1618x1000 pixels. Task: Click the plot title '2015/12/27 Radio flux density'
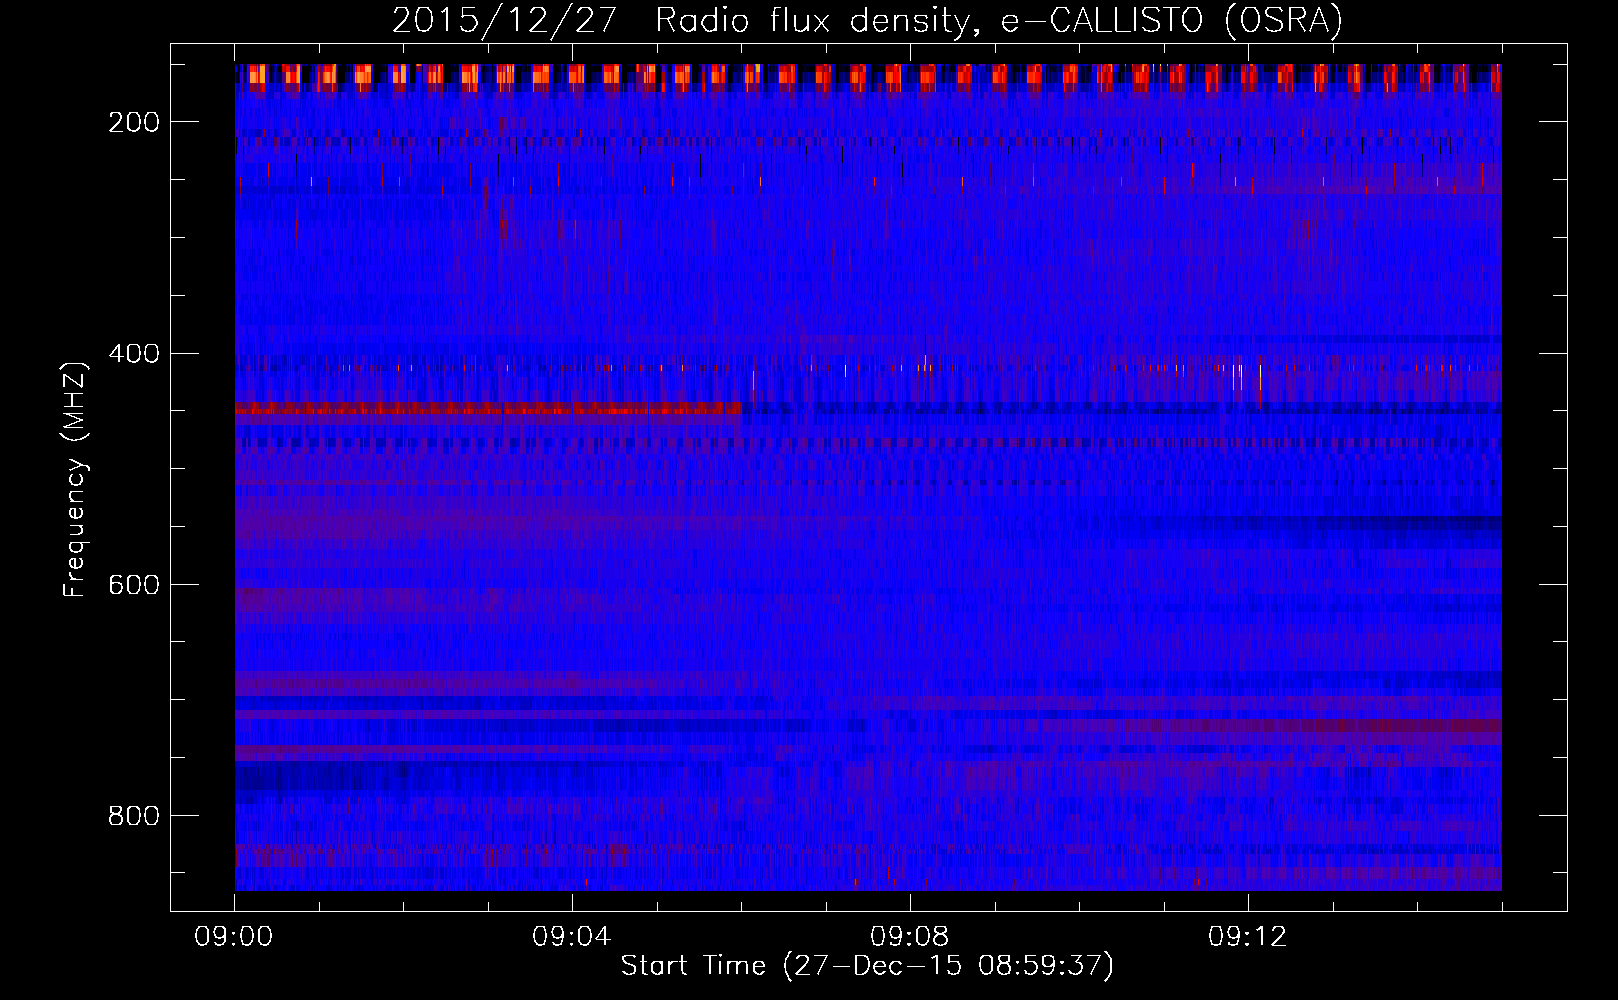[867, 20]
